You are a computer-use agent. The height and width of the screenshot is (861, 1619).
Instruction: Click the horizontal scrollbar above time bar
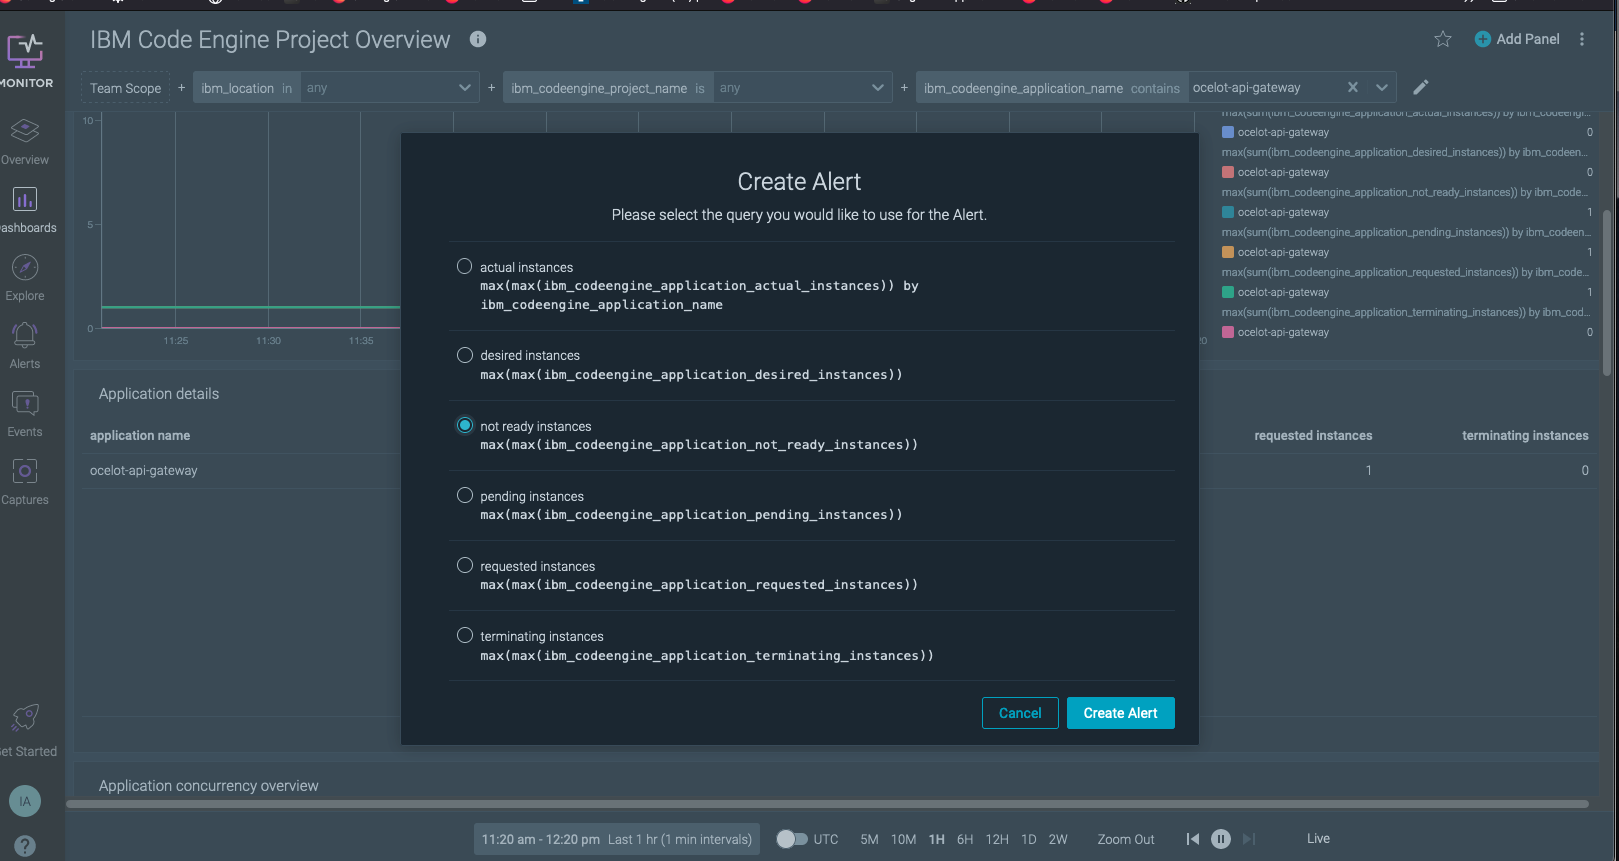(827, 803)
